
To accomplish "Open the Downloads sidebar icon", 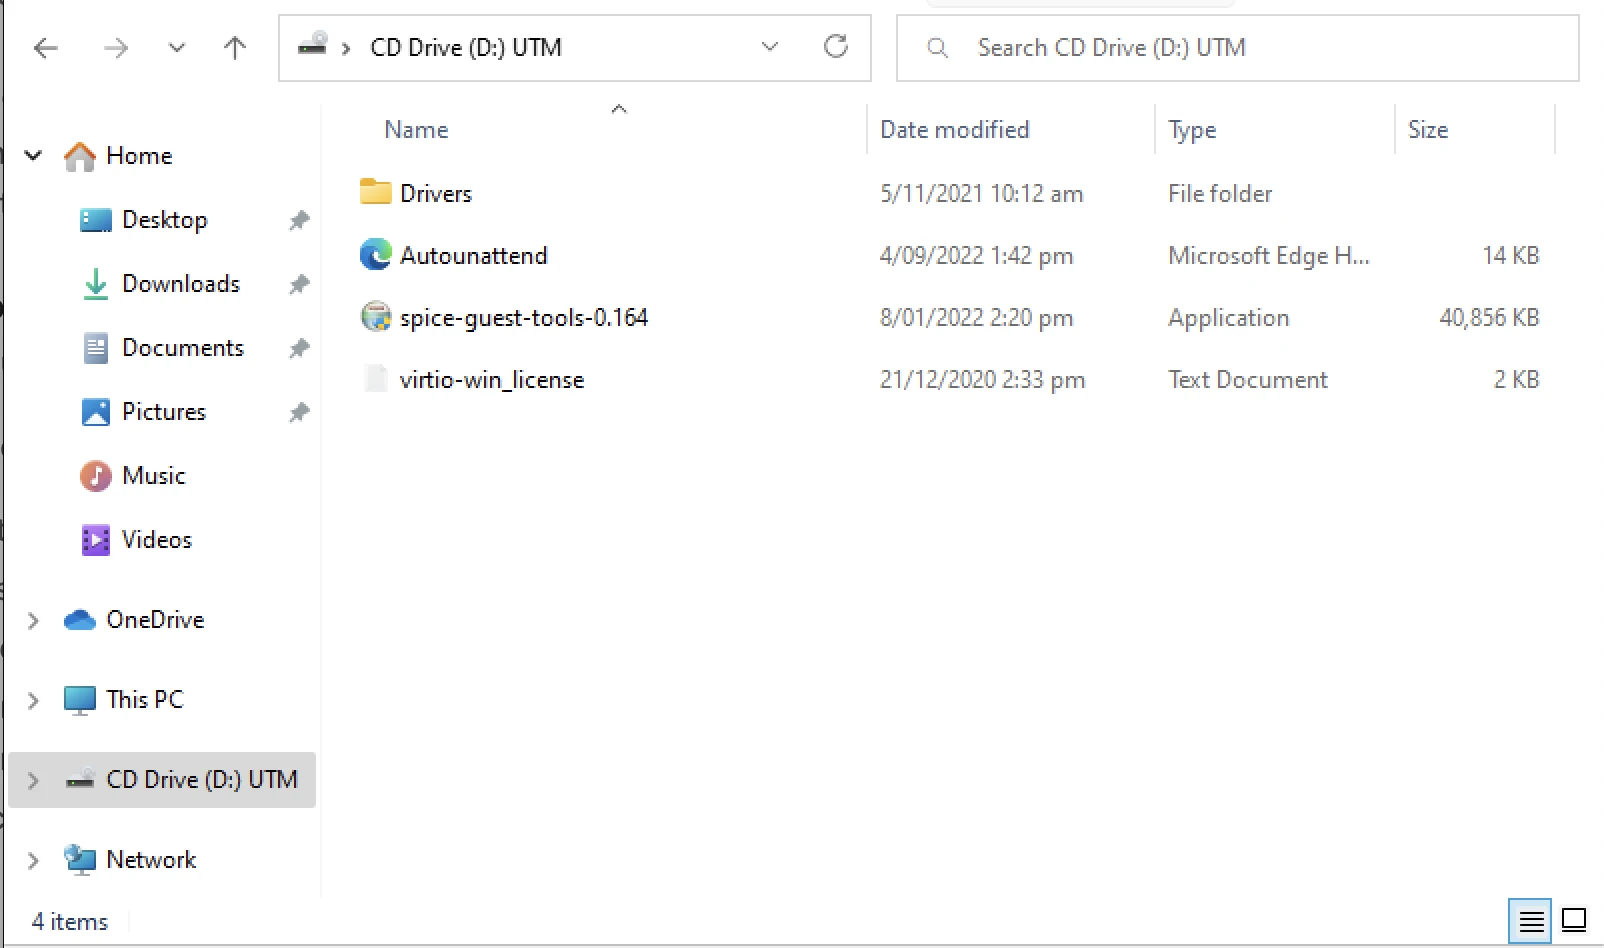I will pyautogui.click(x=95, y=284).
